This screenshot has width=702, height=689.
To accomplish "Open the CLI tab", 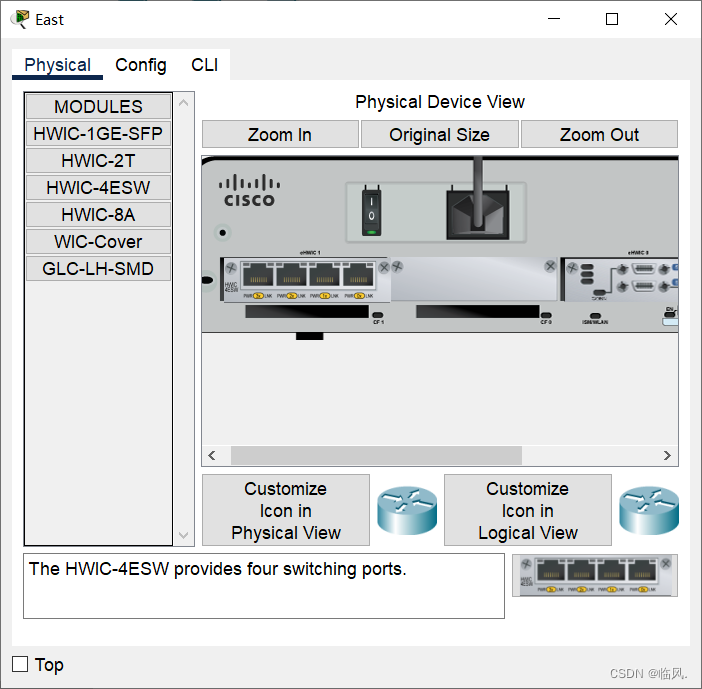I will [x=205, y=65].
